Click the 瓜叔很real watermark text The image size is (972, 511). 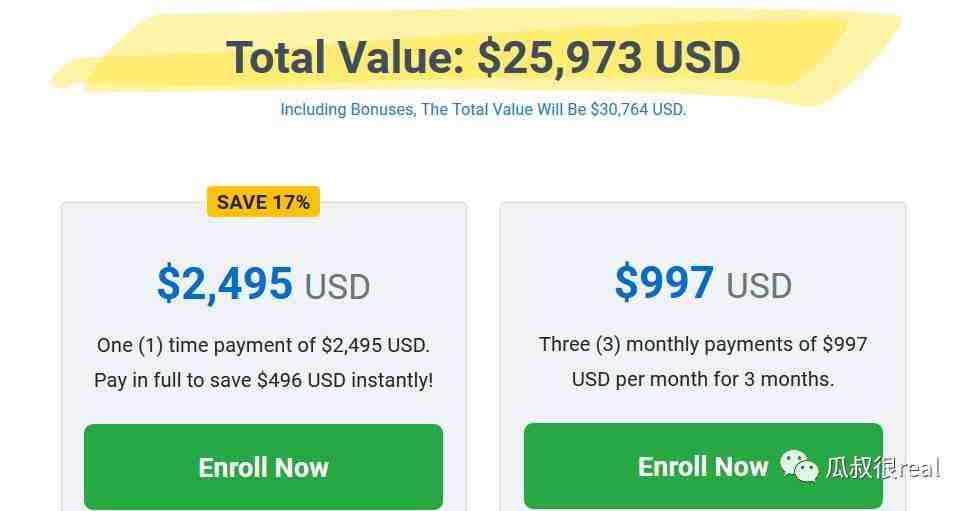(882, 467)
